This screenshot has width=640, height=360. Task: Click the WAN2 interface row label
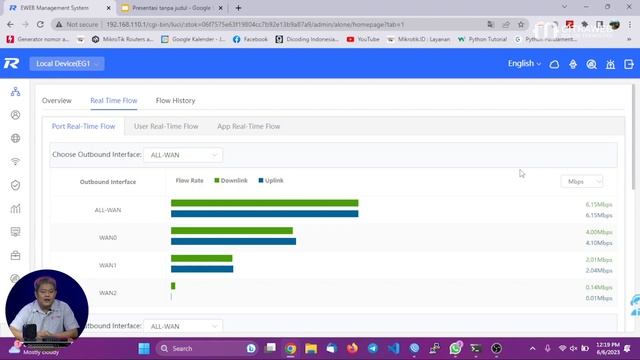pyautogui.click(x=108, y=293)
